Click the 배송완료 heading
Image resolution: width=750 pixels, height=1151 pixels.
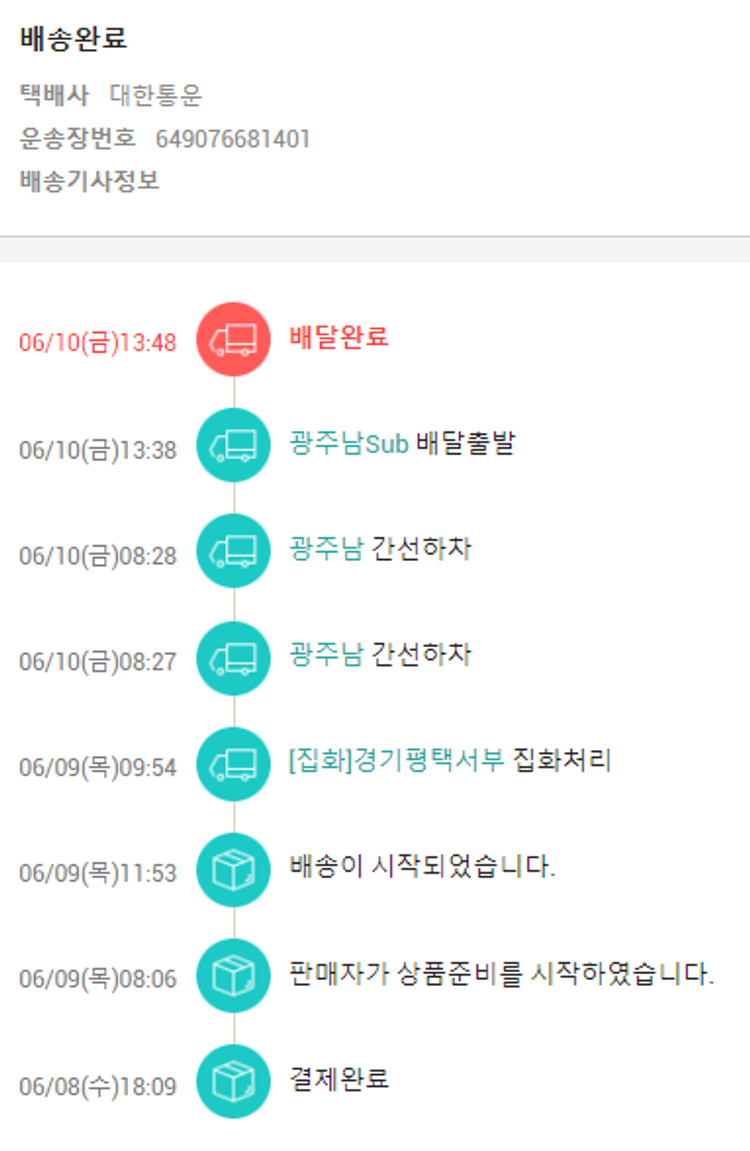point(73,40)
